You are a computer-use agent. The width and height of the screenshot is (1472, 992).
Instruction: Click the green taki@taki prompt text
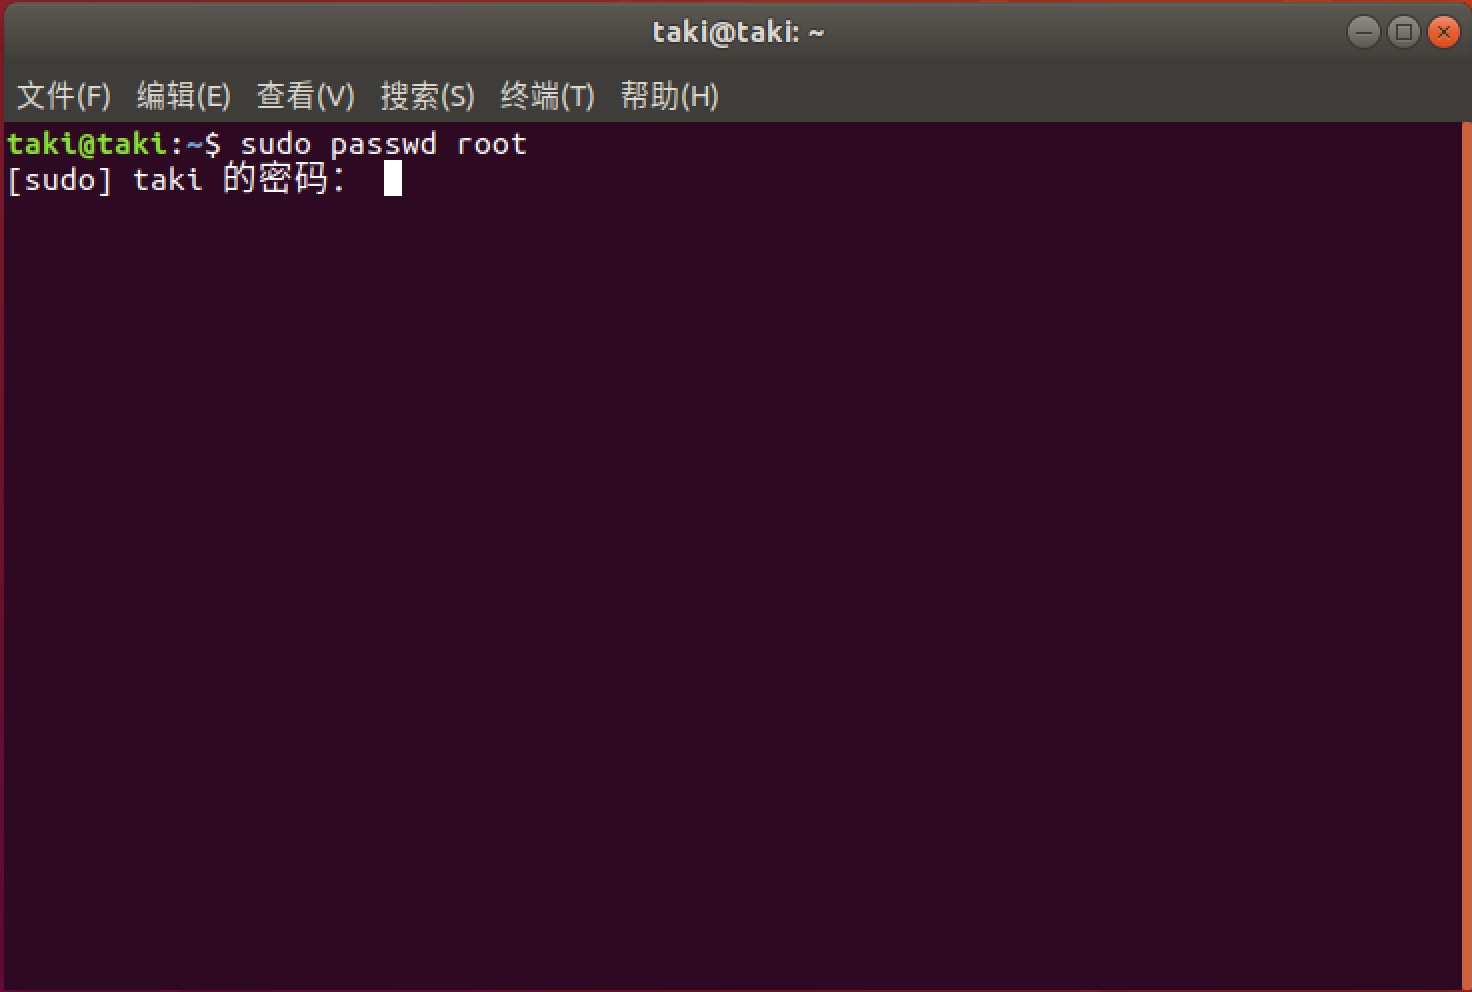click(87, 144)
